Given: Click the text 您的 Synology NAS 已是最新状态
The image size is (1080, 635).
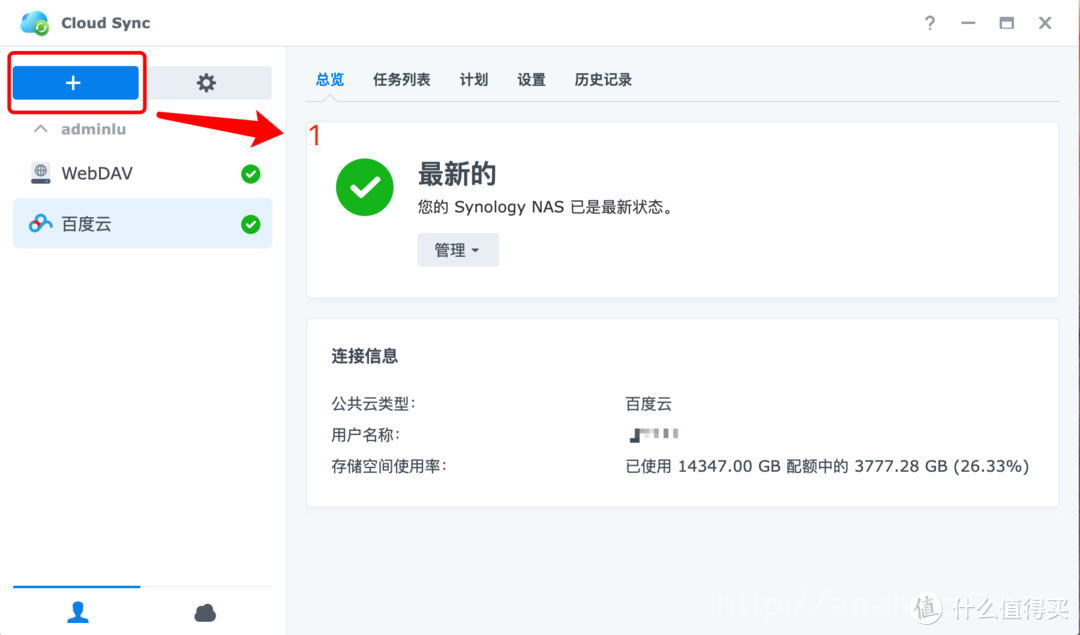Looking at the screenshot, I should pos(545,207).
